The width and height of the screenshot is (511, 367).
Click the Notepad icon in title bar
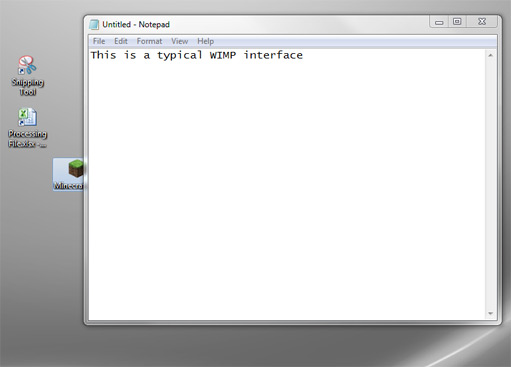click(x=94, y=25)
